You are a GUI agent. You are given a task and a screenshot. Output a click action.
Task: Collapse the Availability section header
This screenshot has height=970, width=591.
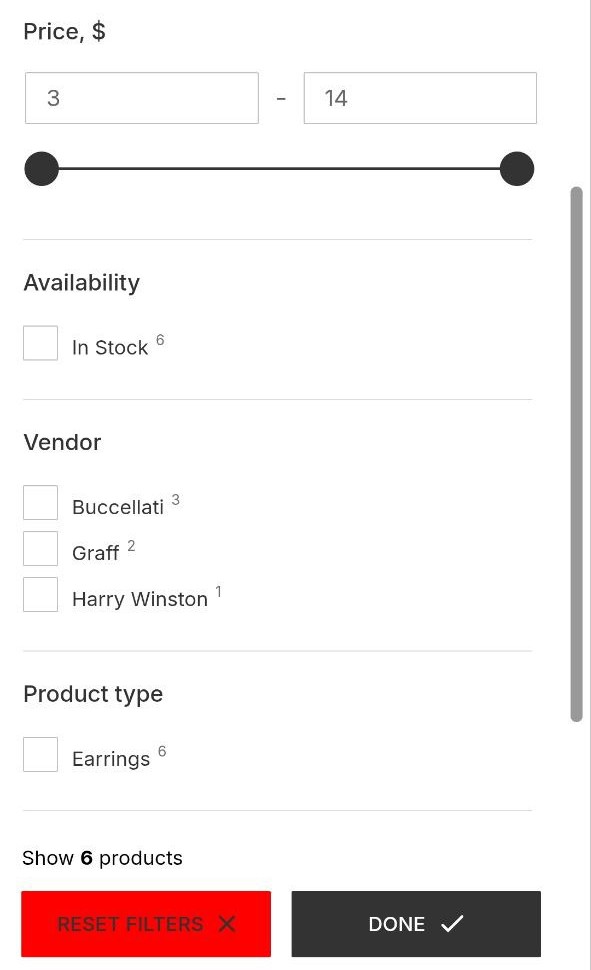pyautogui.click(x=81, y=283)
